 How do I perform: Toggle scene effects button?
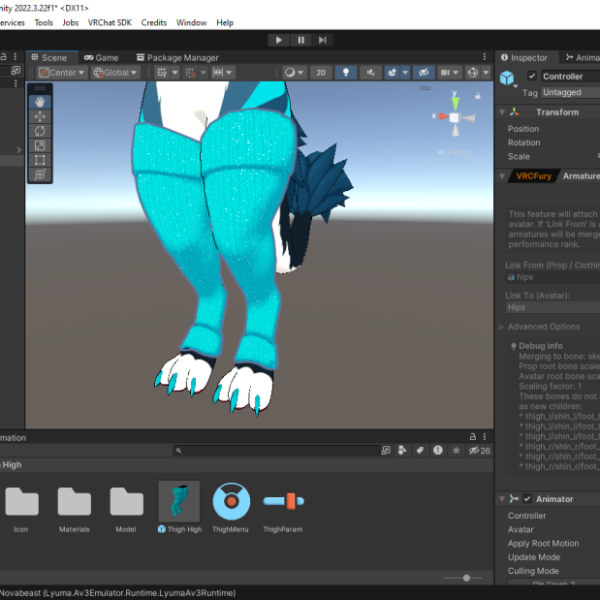tap(392, 72)
